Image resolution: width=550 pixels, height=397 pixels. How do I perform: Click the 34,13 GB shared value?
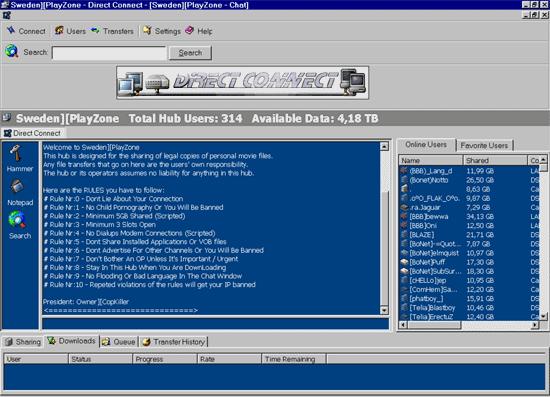pos(480,216)
